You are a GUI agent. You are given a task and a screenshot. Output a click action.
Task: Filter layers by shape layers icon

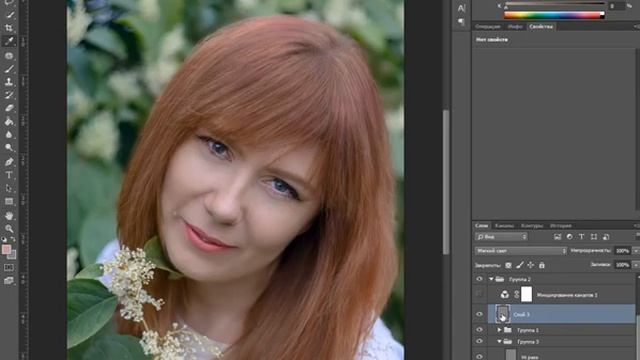tap(594, 237)
